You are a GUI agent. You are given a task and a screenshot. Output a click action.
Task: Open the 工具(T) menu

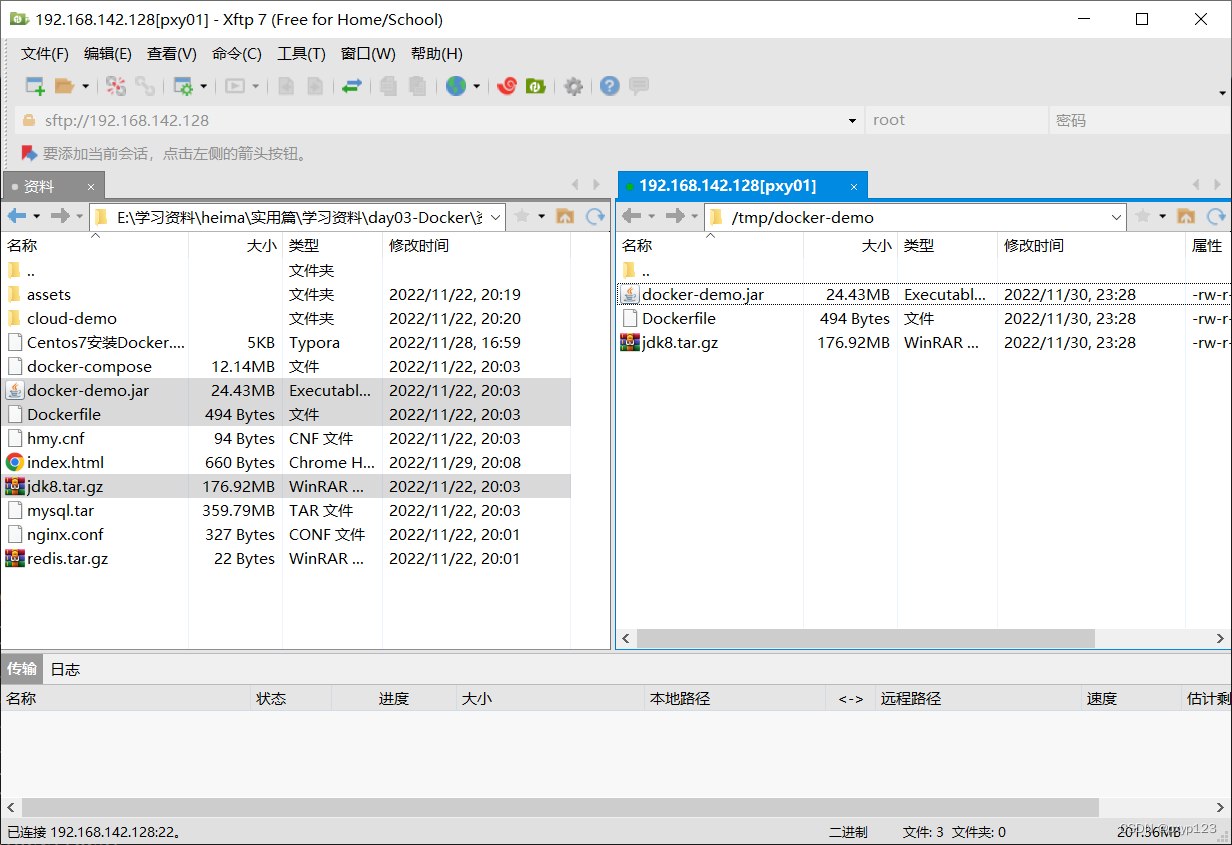coord(301,54)
